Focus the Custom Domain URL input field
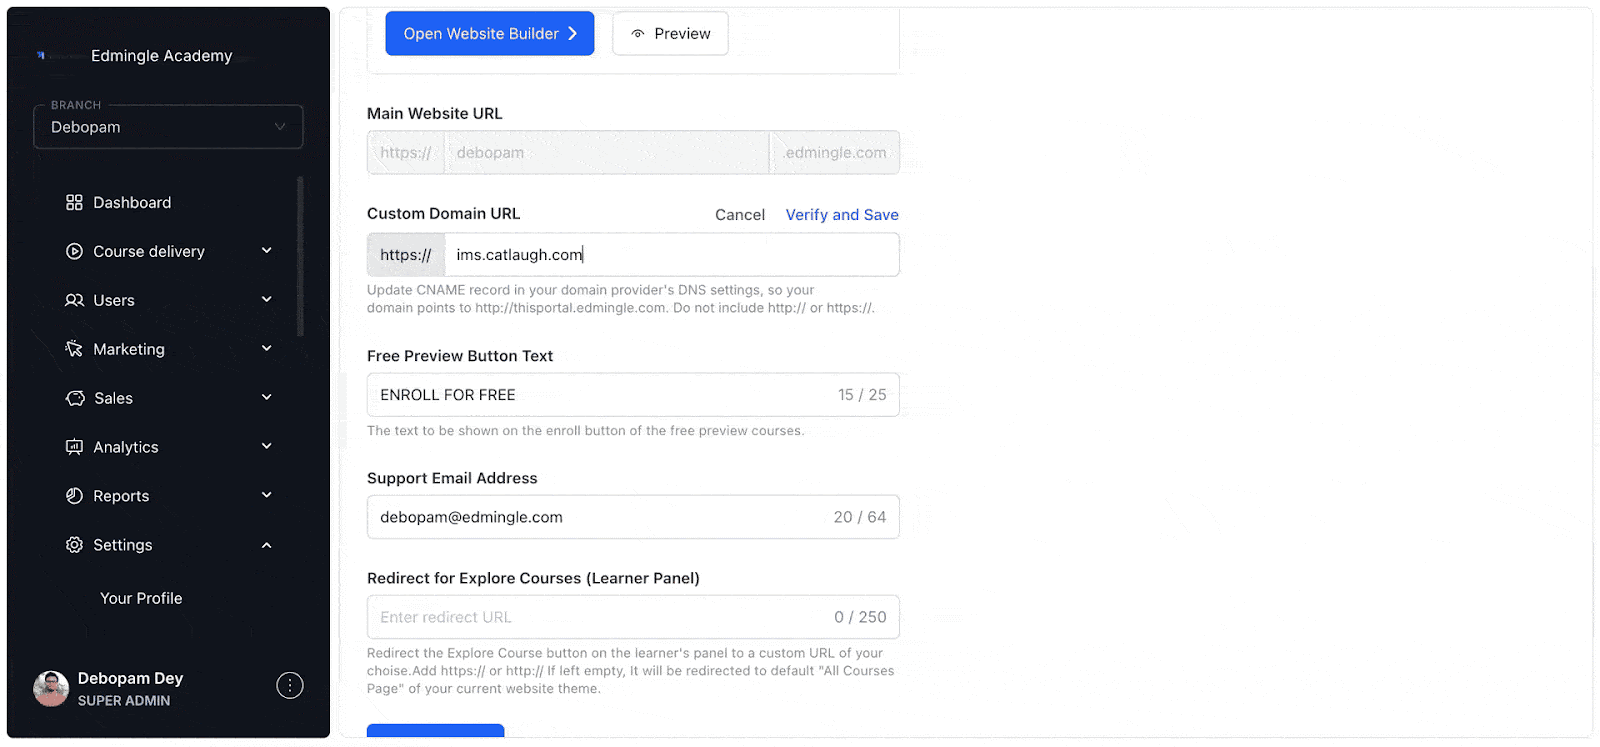Image resolution: width=1600 pixels, height=747 pixels. (x=671, y=255)
